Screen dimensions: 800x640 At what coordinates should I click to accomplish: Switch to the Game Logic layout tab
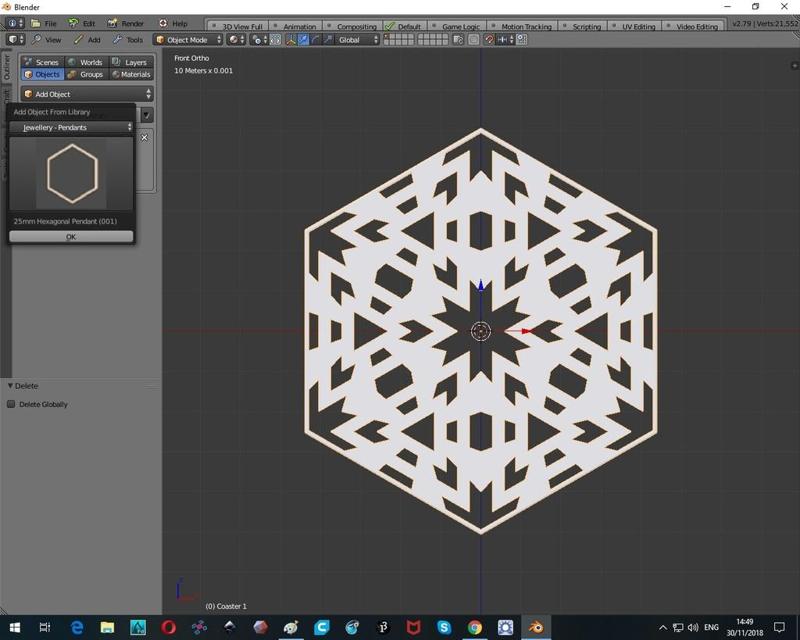coord(458,27)
